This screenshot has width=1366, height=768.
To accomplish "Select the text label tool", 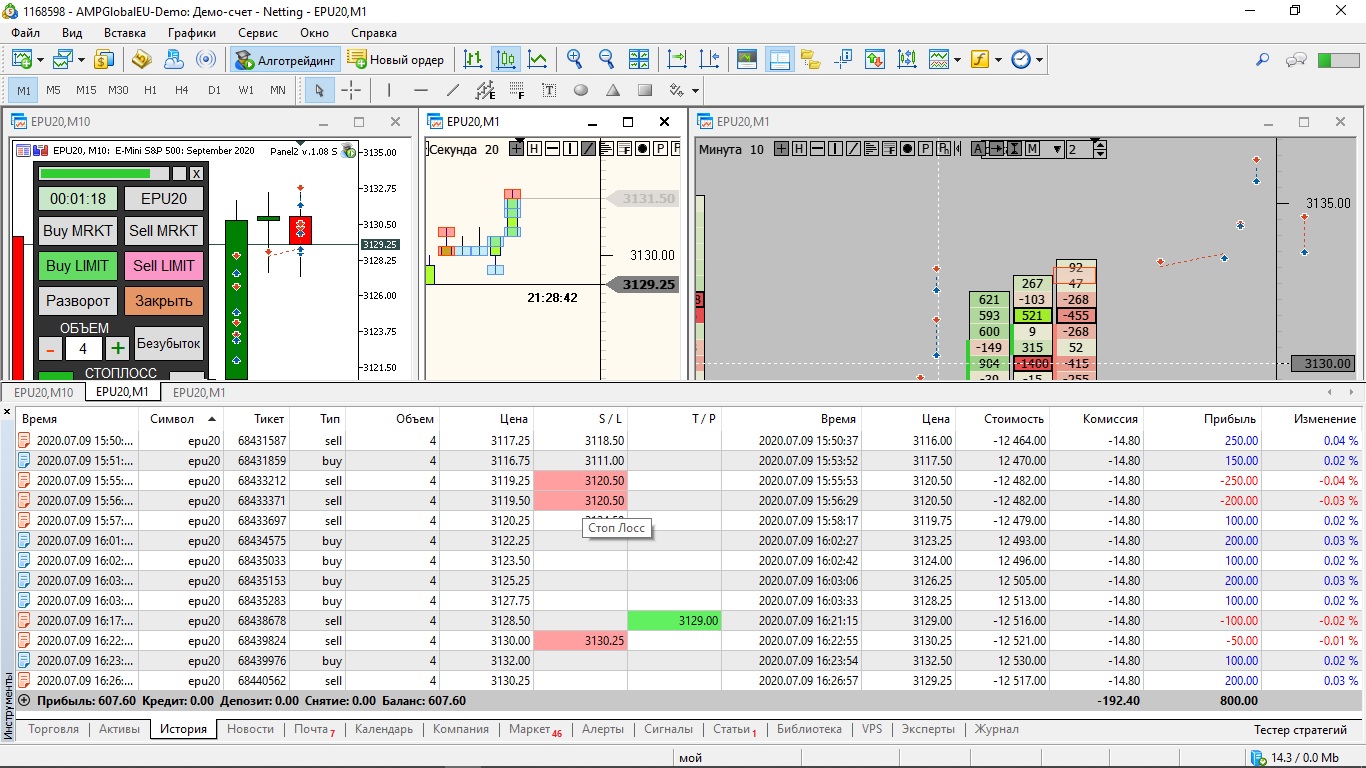I will pos(549,90).
